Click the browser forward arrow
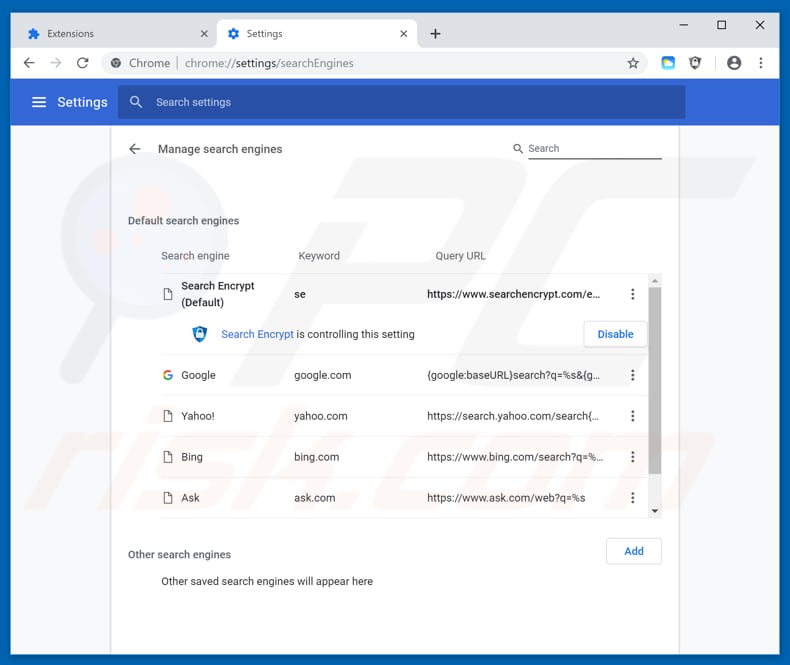 point(56,63)
